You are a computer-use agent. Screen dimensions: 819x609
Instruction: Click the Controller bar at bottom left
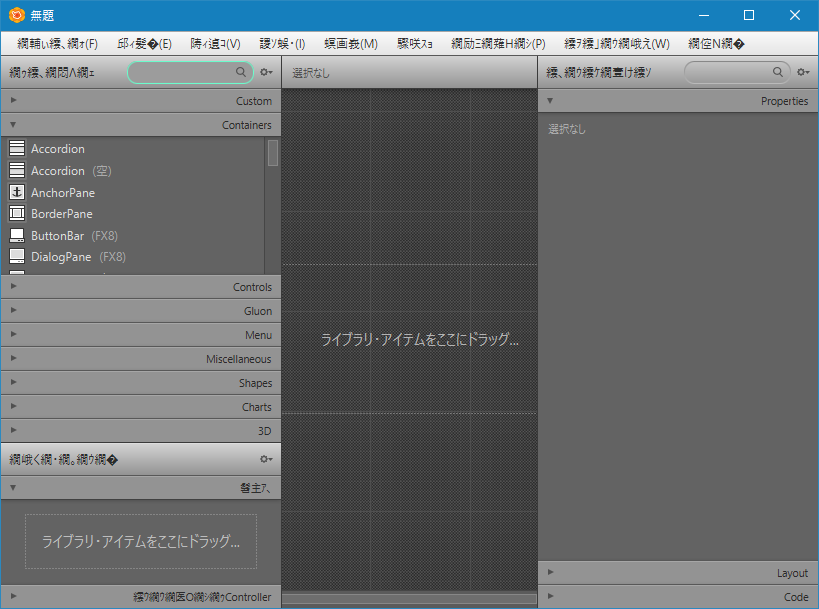[140, 597]
